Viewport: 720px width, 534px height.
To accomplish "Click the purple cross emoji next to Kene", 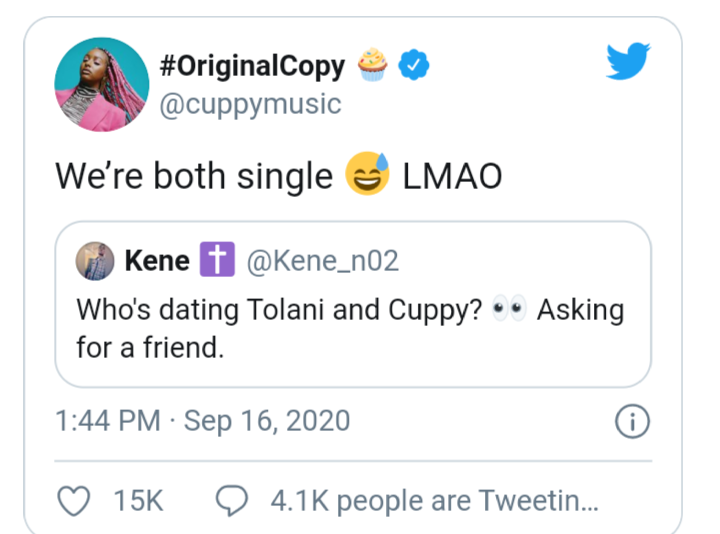I will coord(216,262).
